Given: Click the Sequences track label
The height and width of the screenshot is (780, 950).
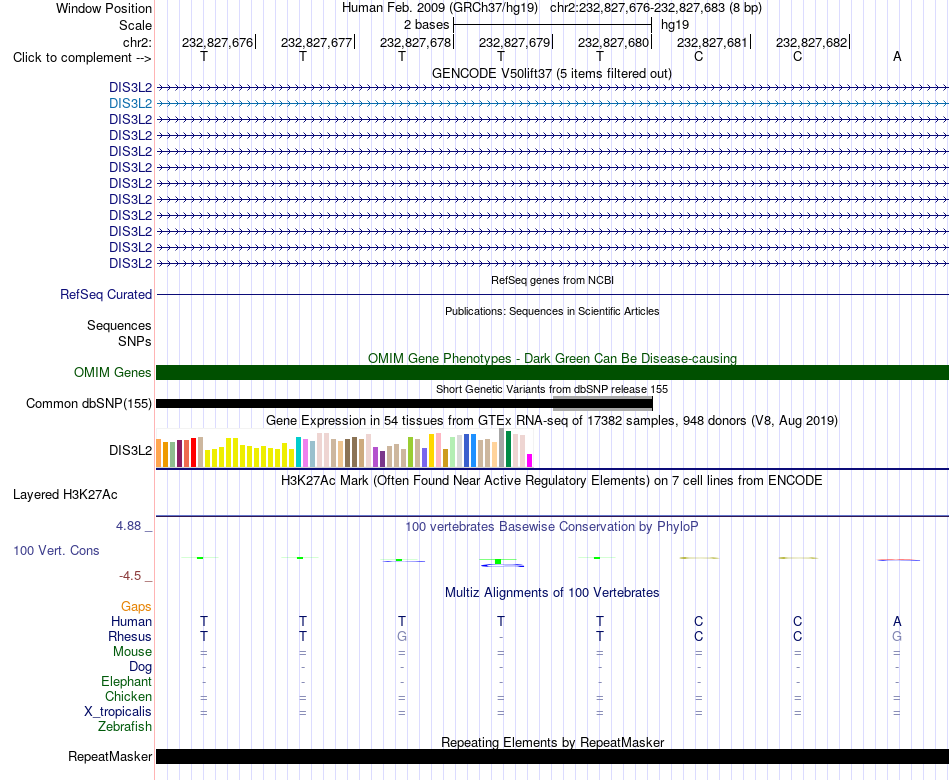Looking at the screenshot, I should tap(119, 325).
